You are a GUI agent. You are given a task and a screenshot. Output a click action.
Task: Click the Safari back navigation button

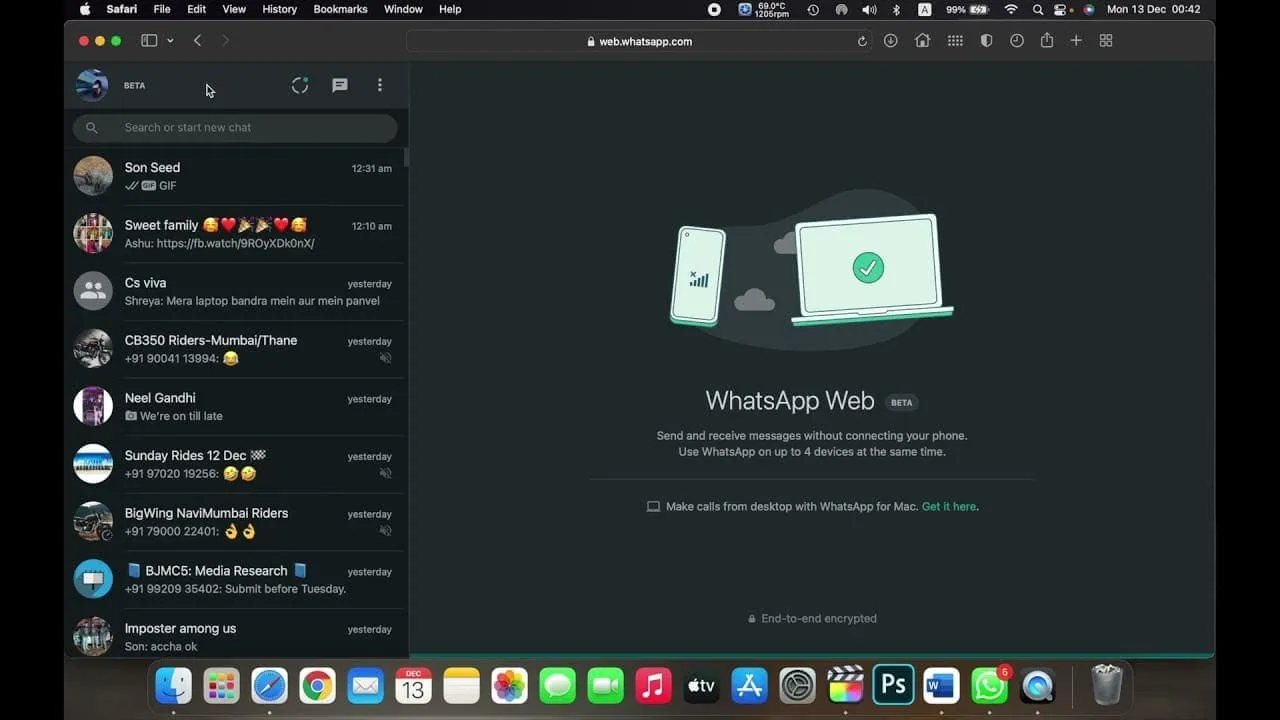[x=197, y=41]
